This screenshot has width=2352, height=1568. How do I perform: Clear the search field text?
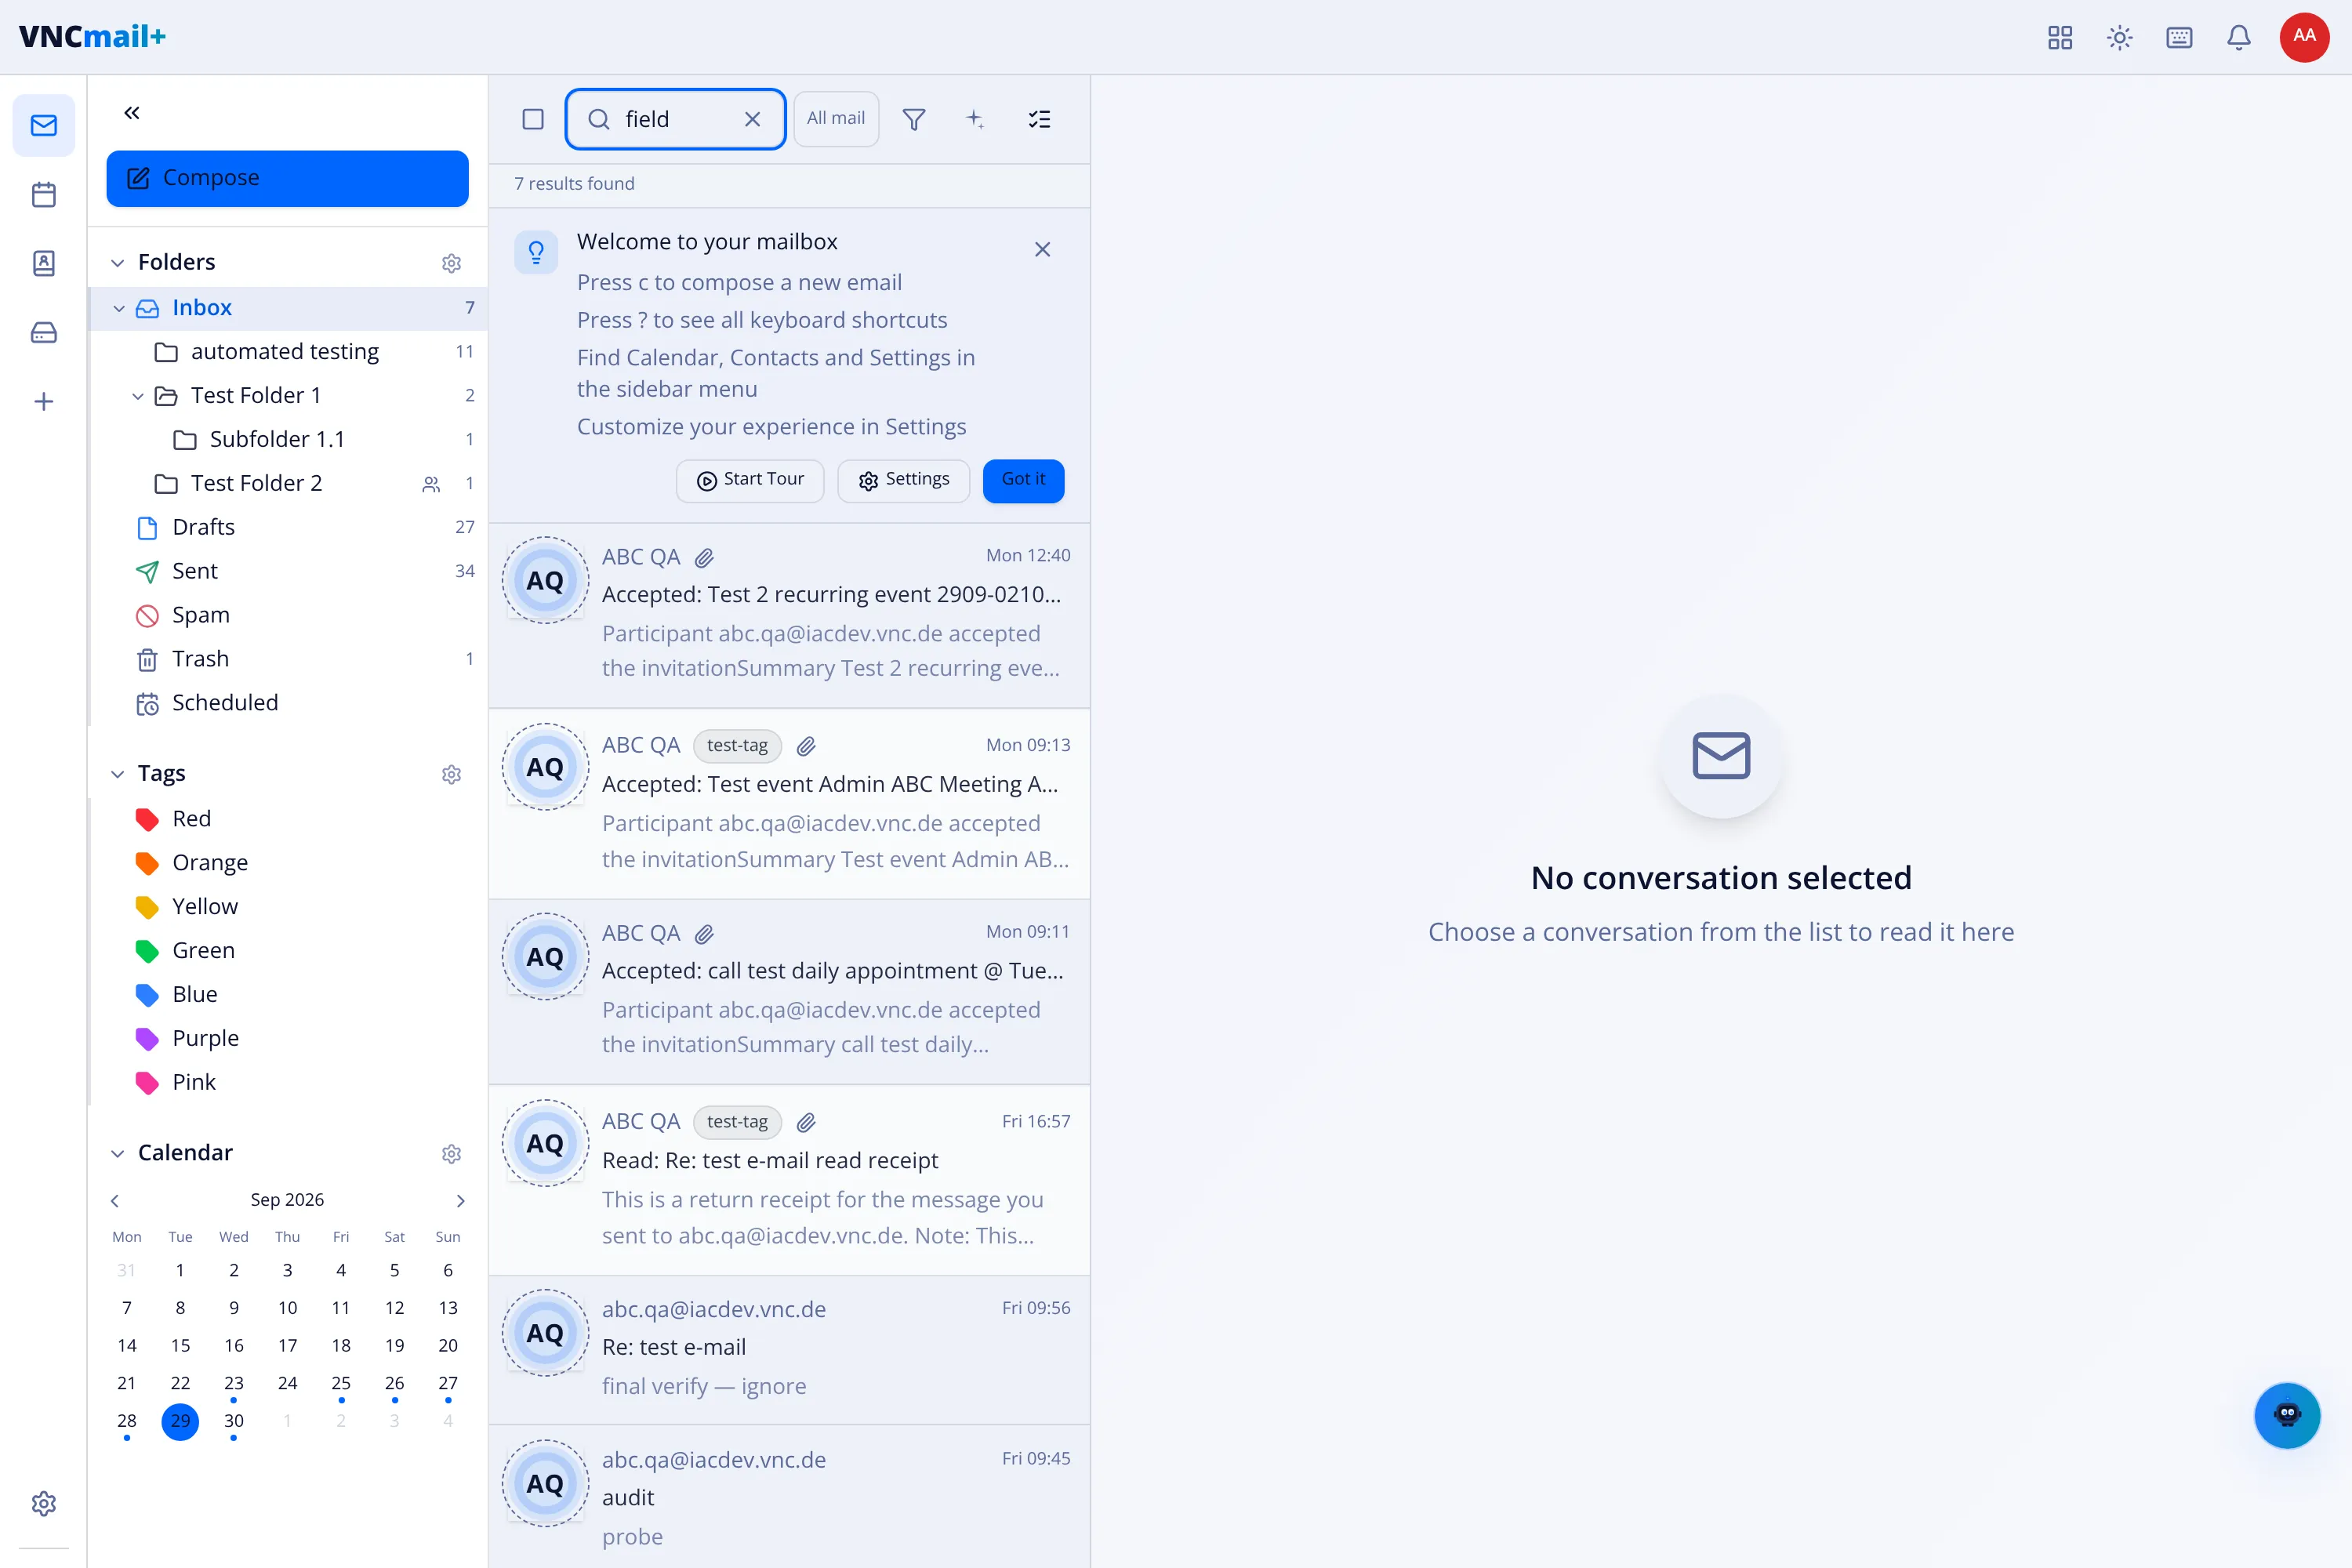coord(753,119)
